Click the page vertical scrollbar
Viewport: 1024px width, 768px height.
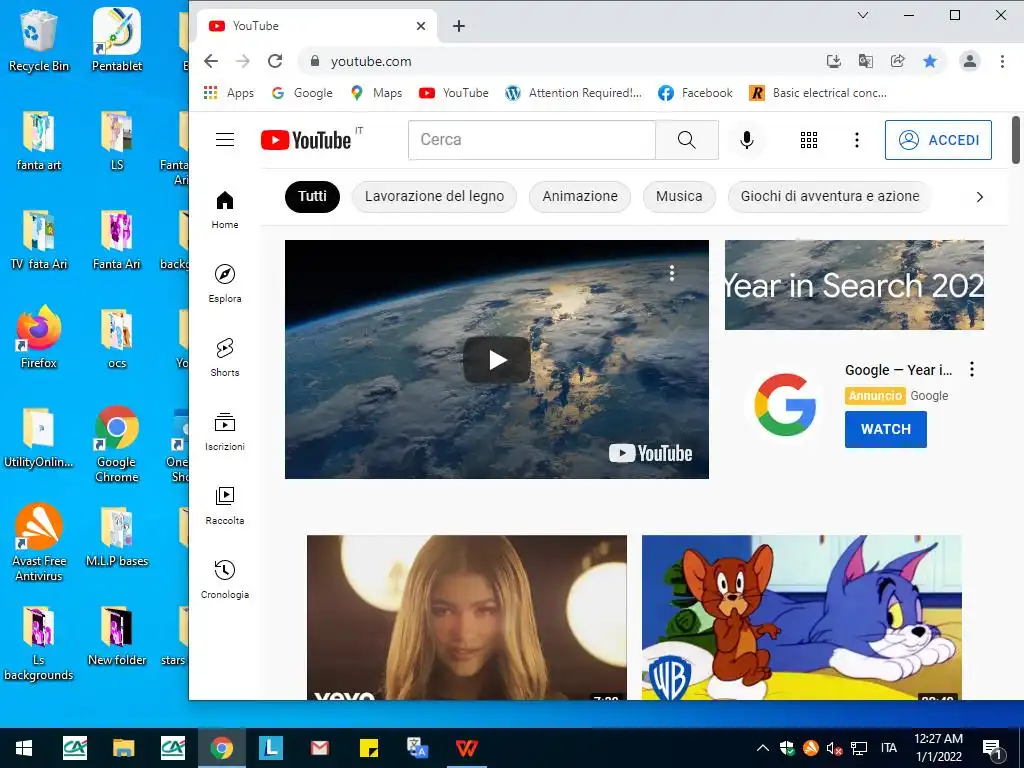point(1016,140)
